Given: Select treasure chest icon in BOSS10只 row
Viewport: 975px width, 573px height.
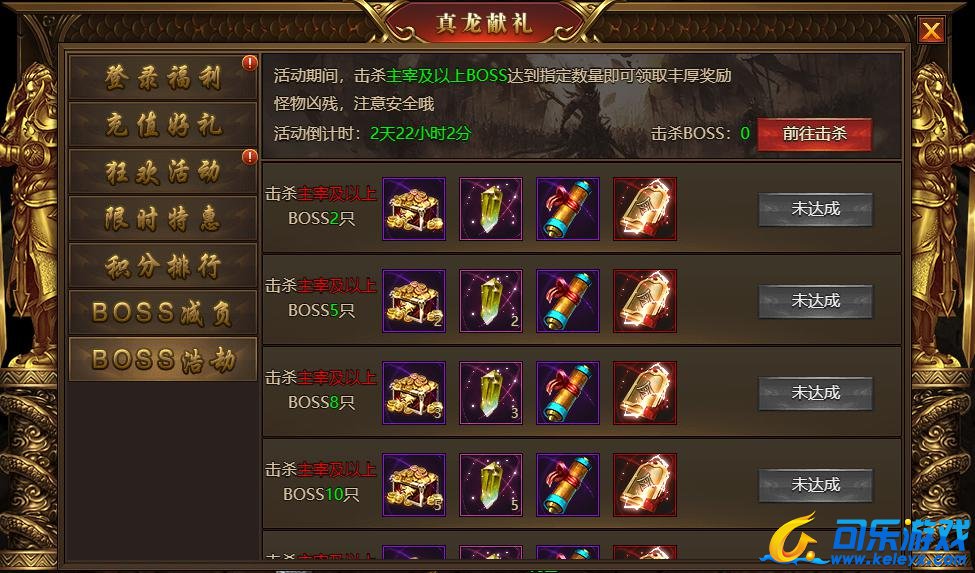Looking at the screenshot, I should click(414, 485).
